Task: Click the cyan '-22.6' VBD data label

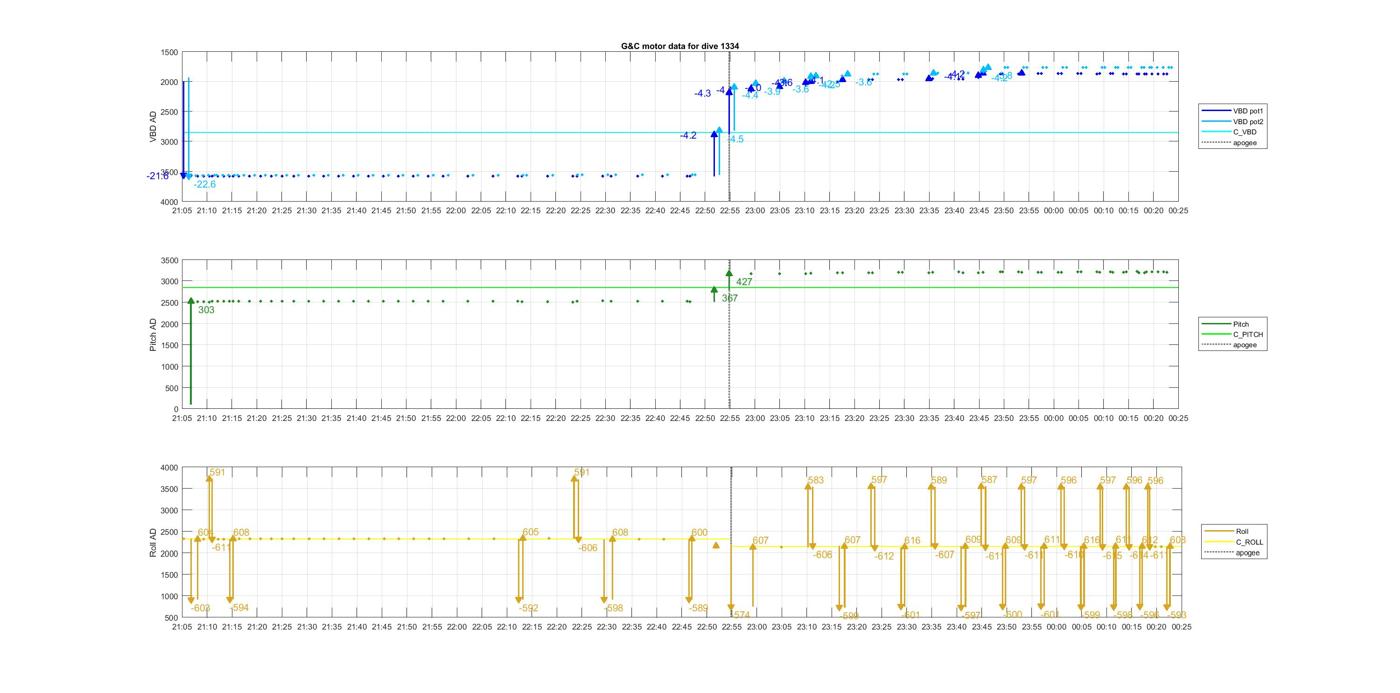Action: click(204, 184)
